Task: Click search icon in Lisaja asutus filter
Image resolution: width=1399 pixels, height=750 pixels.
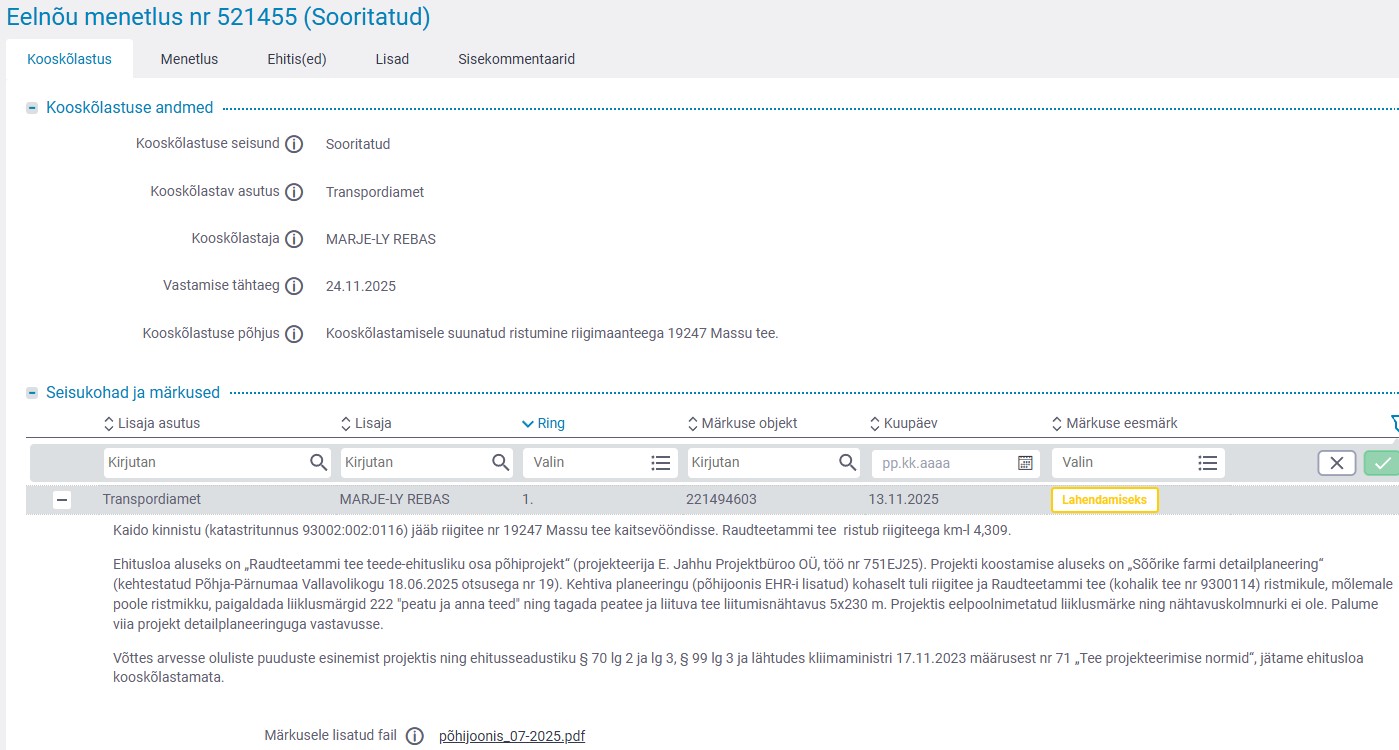Action: [318, 463]
